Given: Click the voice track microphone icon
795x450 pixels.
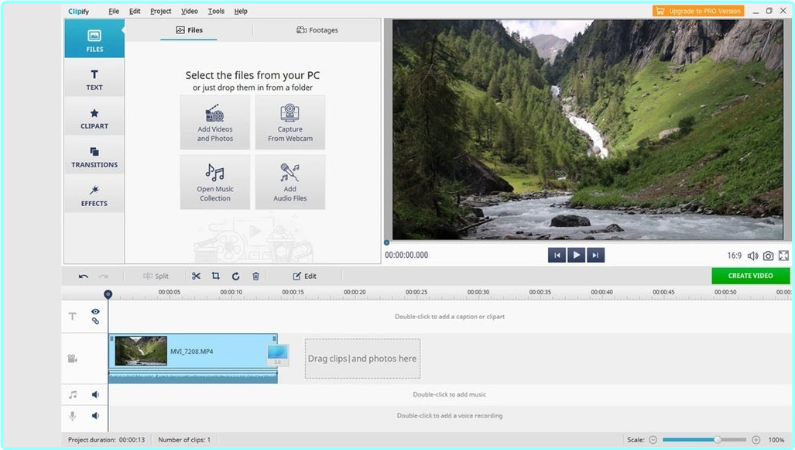Looking at the screenshot, I should pos(73,416).
